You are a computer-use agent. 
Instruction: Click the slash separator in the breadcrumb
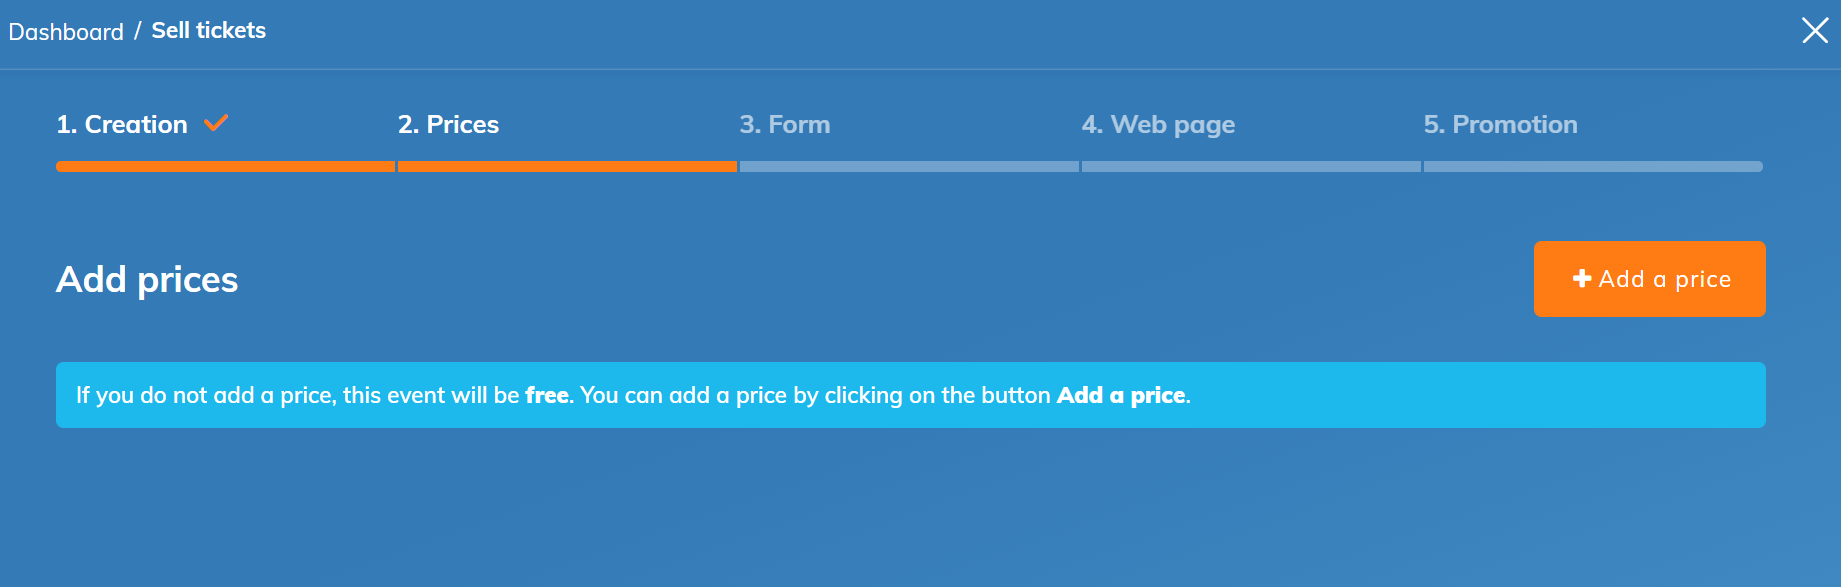[138, 32]
